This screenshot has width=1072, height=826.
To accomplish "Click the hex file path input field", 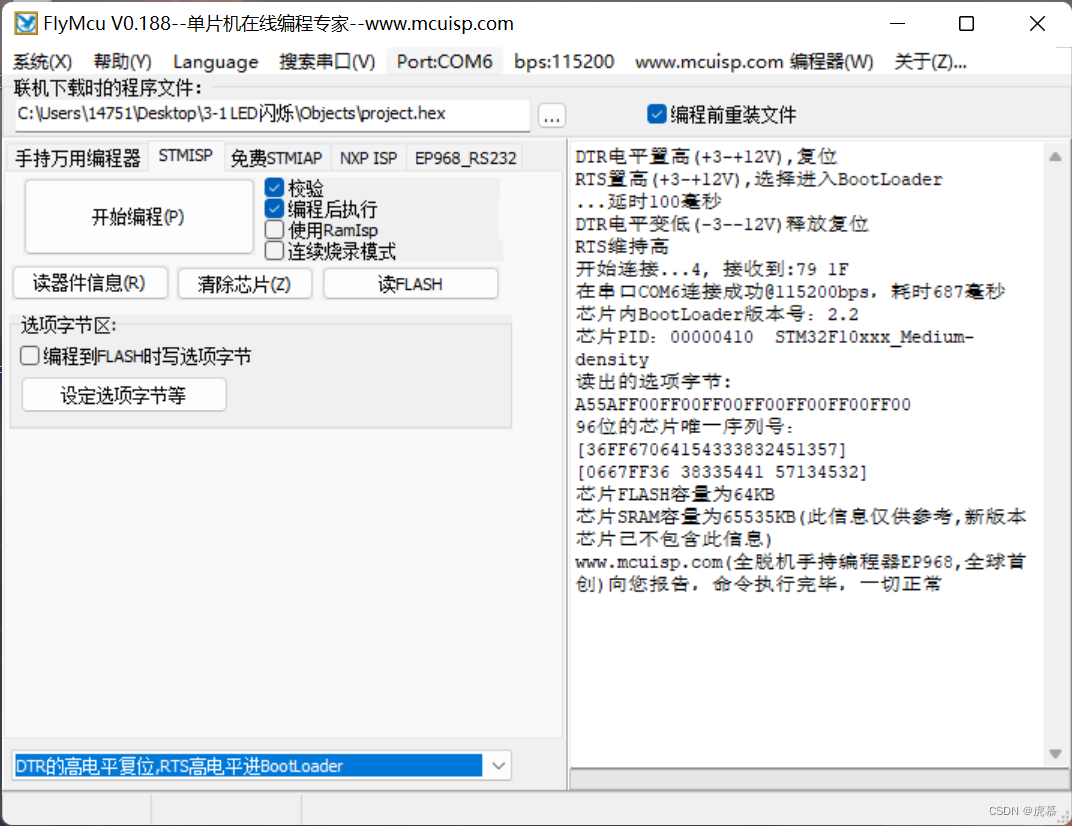I will 272,114.
